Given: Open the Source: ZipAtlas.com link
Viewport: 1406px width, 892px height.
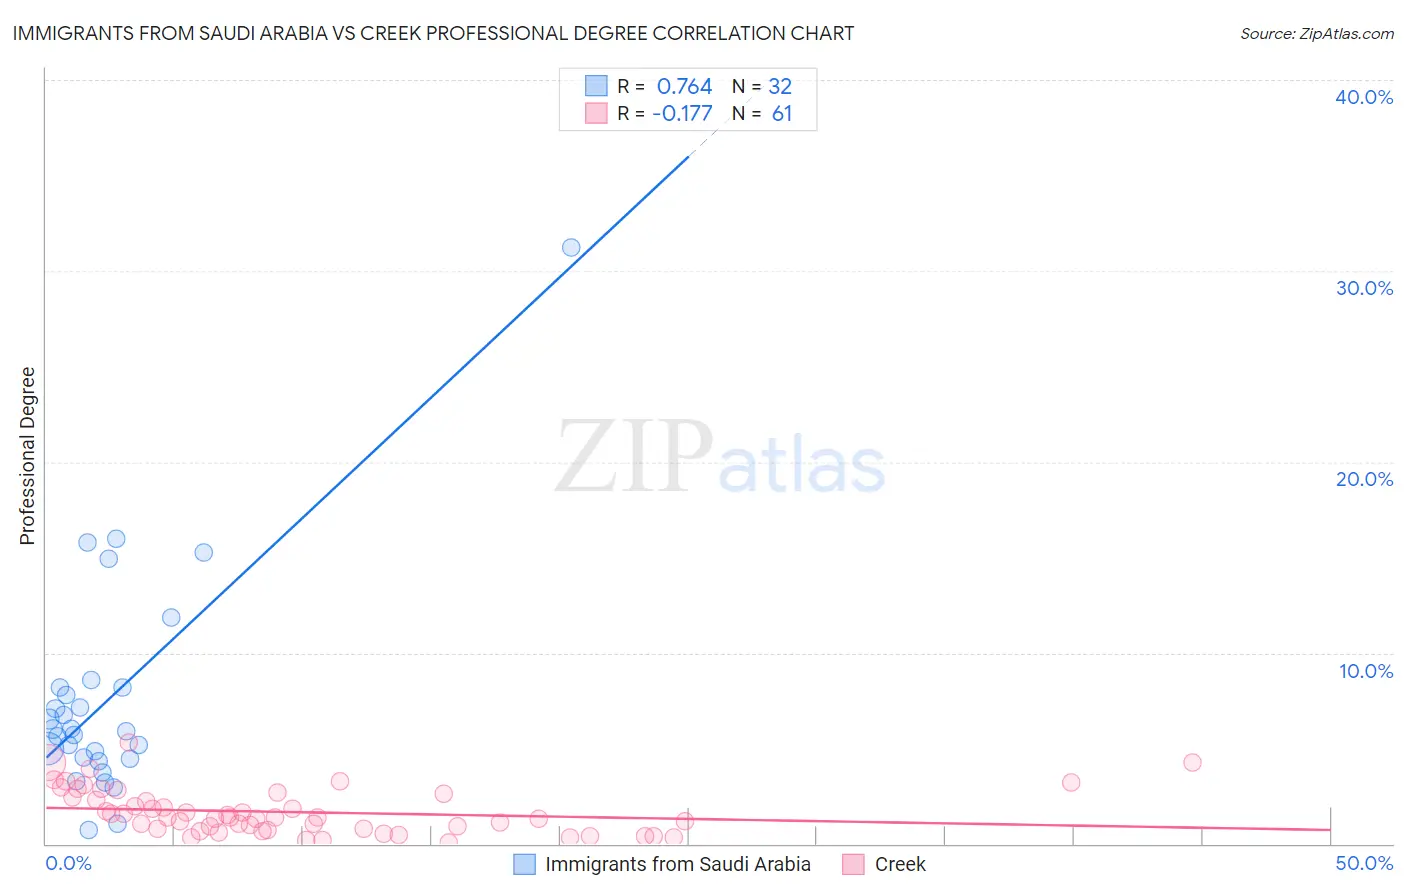Looking at the screenshot, I should tap(1317, 33).
